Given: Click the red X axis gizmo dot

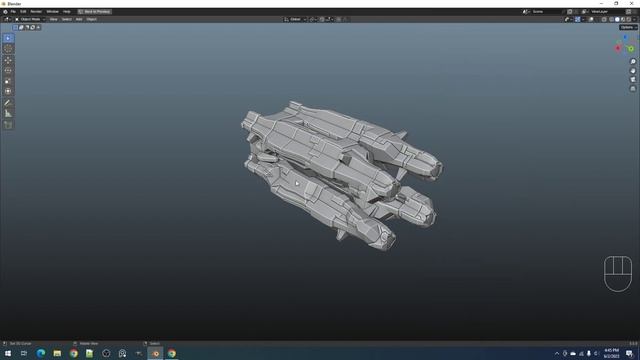Looking at the screenshot, I should coord(618,48).
